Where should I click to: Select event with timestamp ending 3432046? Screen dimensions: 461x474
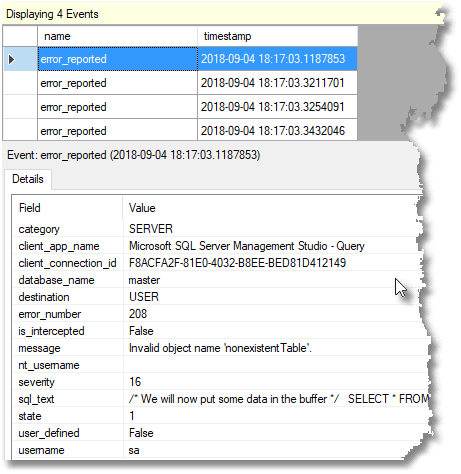197,130
